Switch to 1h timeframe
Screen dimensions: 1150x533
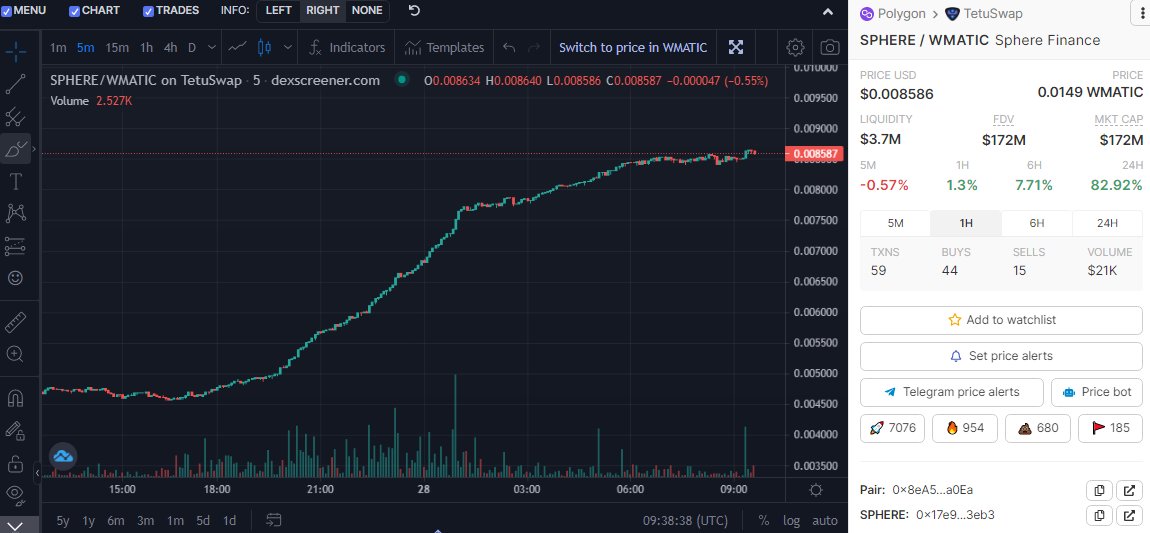147,48
